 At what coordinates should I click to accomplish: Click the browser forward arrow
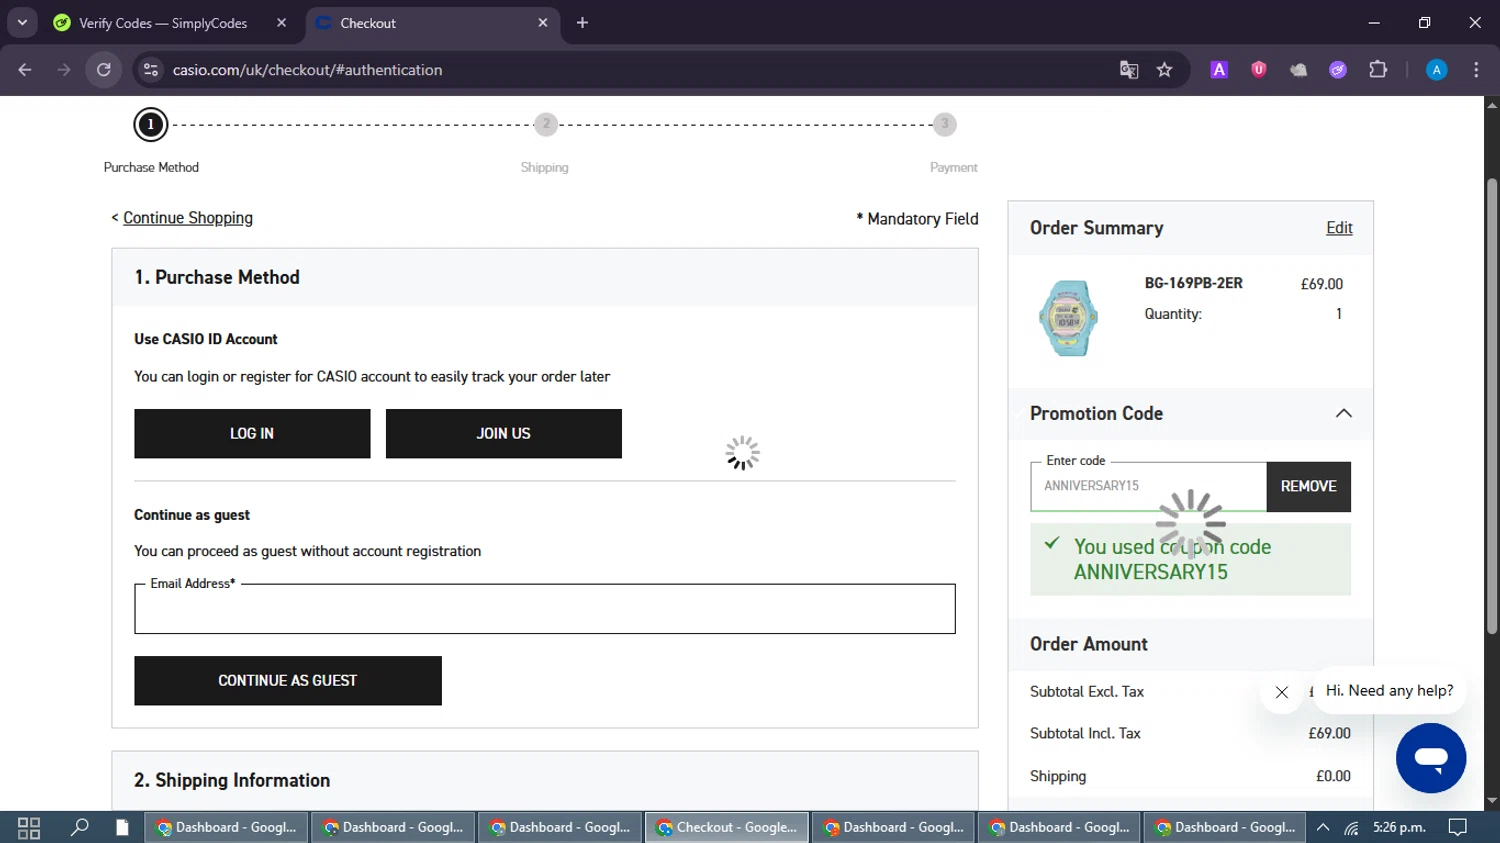pos(64,70)
